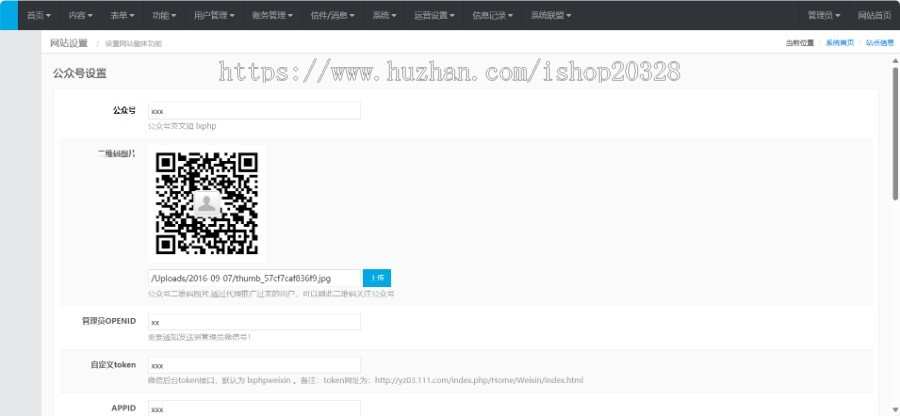Open the 管理员 account menu
The height and width of the screenshot is (416, 900).
[x=824, y=15]
